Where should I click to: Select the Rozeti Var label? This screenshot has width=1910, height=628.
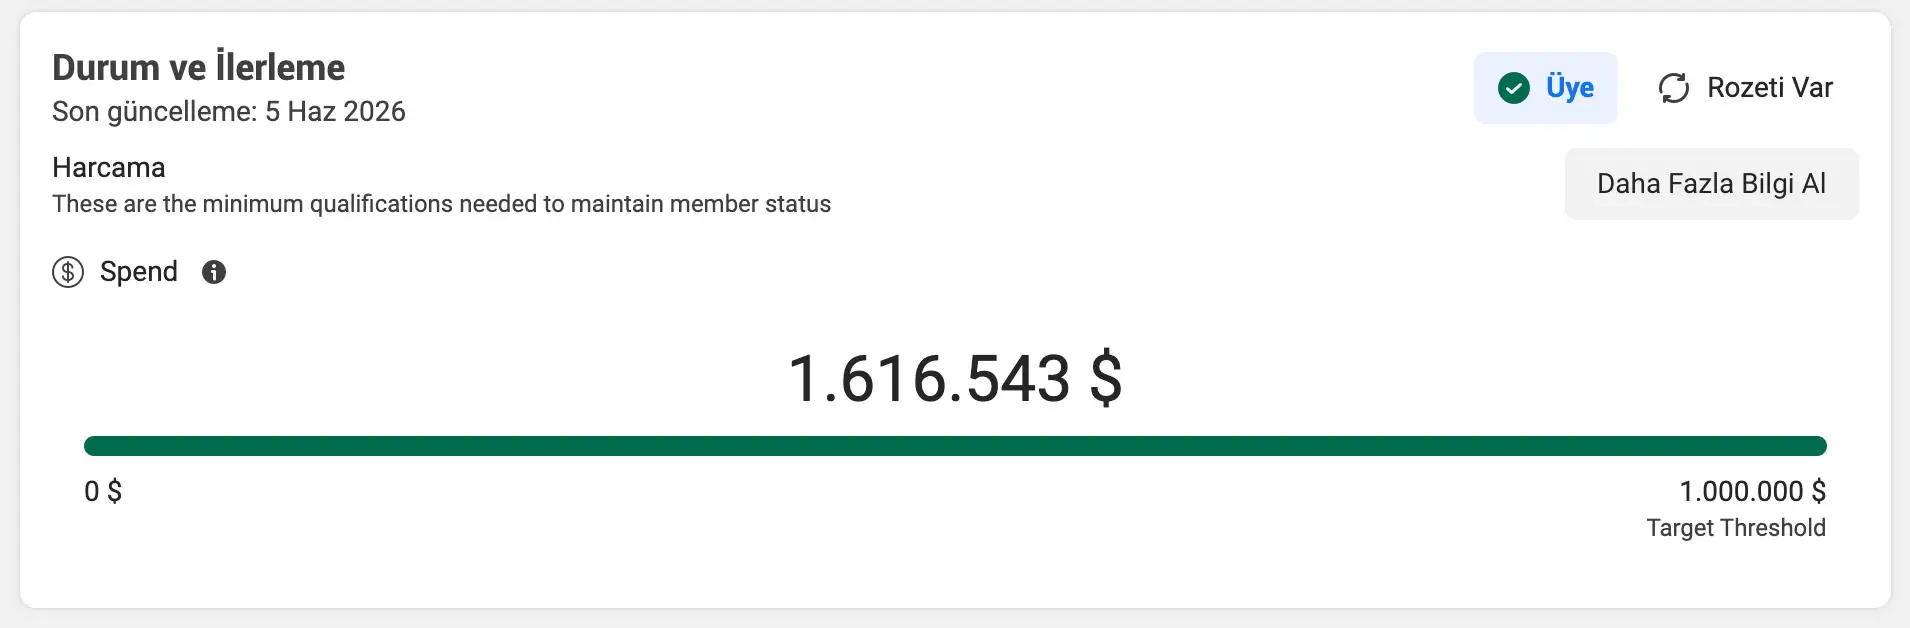point(1770,88)
